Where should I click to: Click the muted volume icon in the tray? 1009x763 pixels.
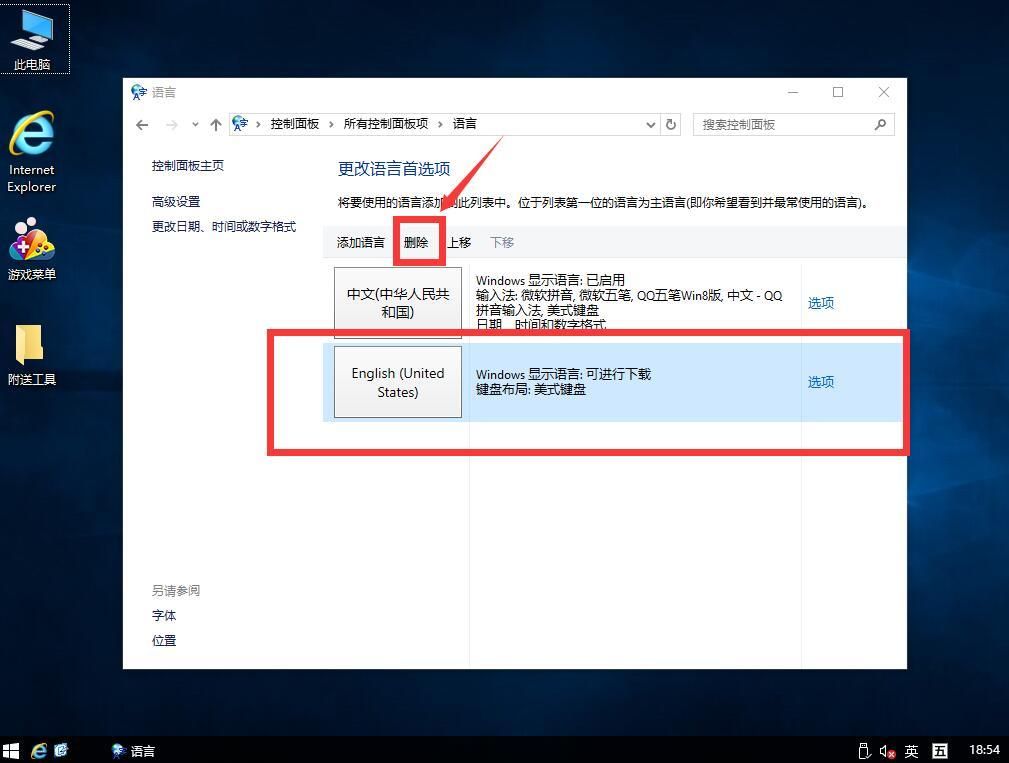click(x=886, y=750)
